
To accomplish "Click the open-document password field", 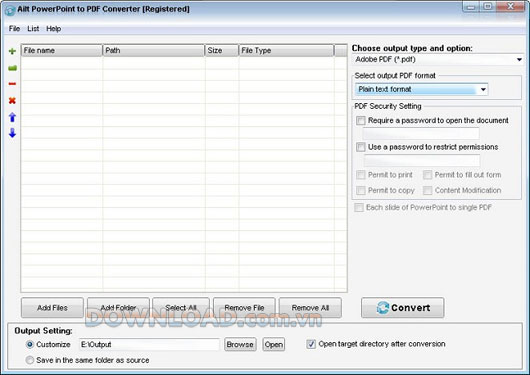I will pos(421,133).
